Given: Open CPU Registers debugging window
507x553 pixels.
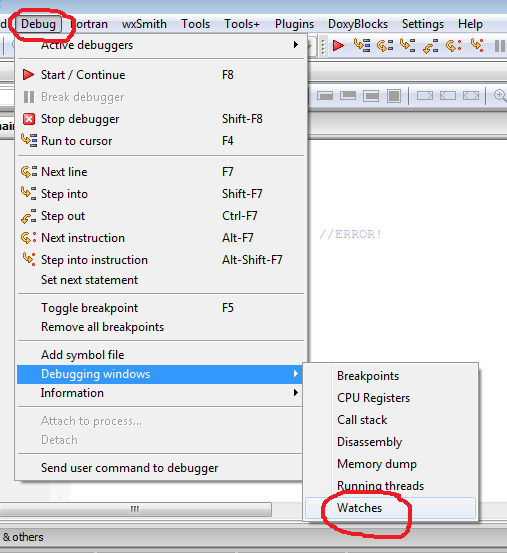Looking at the screenshot, I should point(390,398).
